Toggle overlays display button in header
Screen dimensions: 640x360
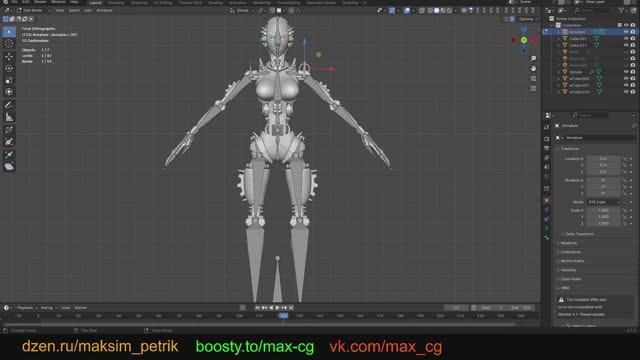coord(407,11)
